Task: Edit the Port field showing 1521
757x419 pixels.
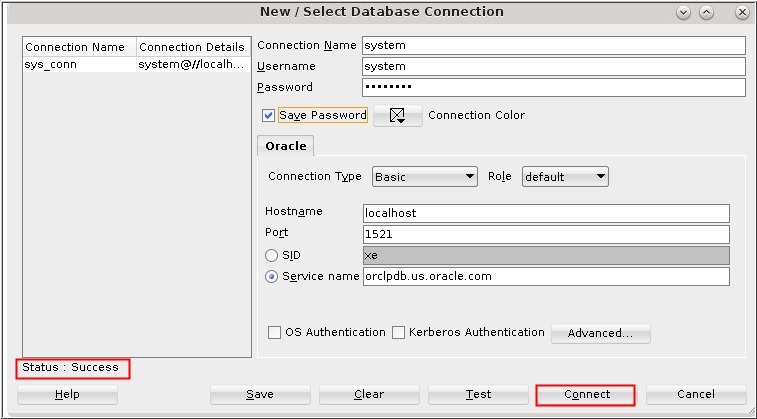Action: point(546,235)
